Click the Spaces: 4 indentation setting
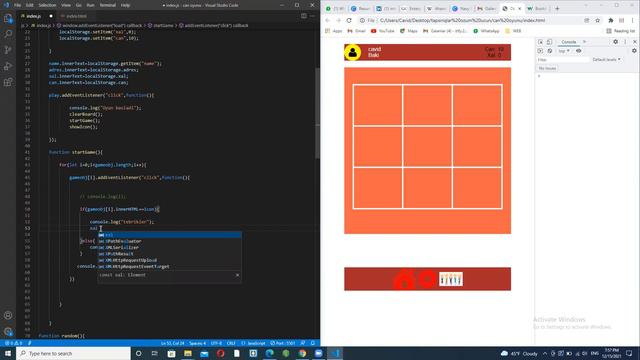This screenshot has height=360, width=640. [x=198, y=343]
